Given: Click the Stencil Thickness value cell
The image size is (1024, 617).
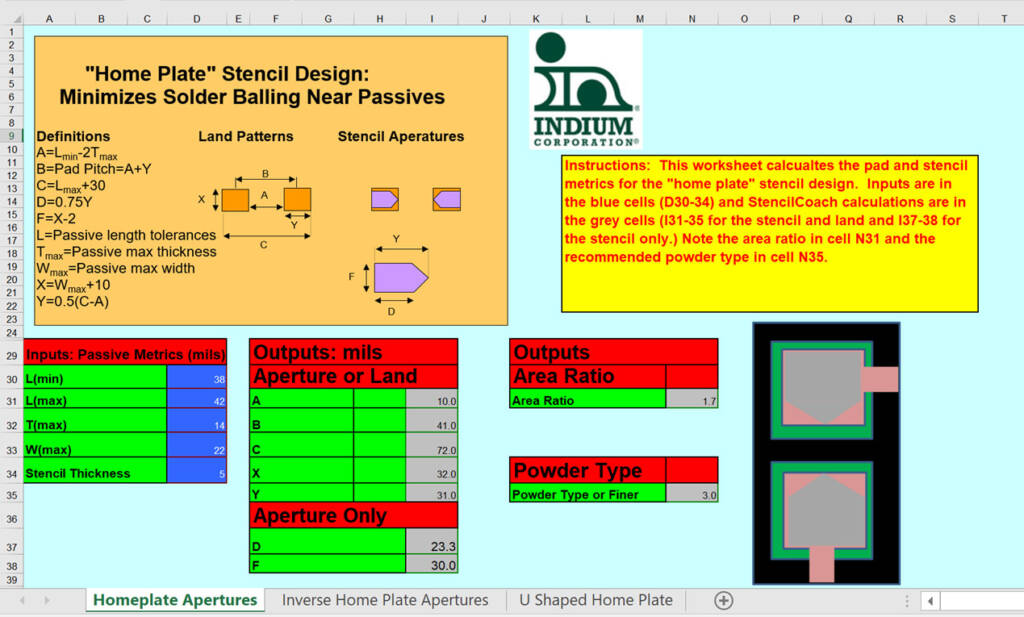Looking at the screenshot, I should (x=196, y=473).
